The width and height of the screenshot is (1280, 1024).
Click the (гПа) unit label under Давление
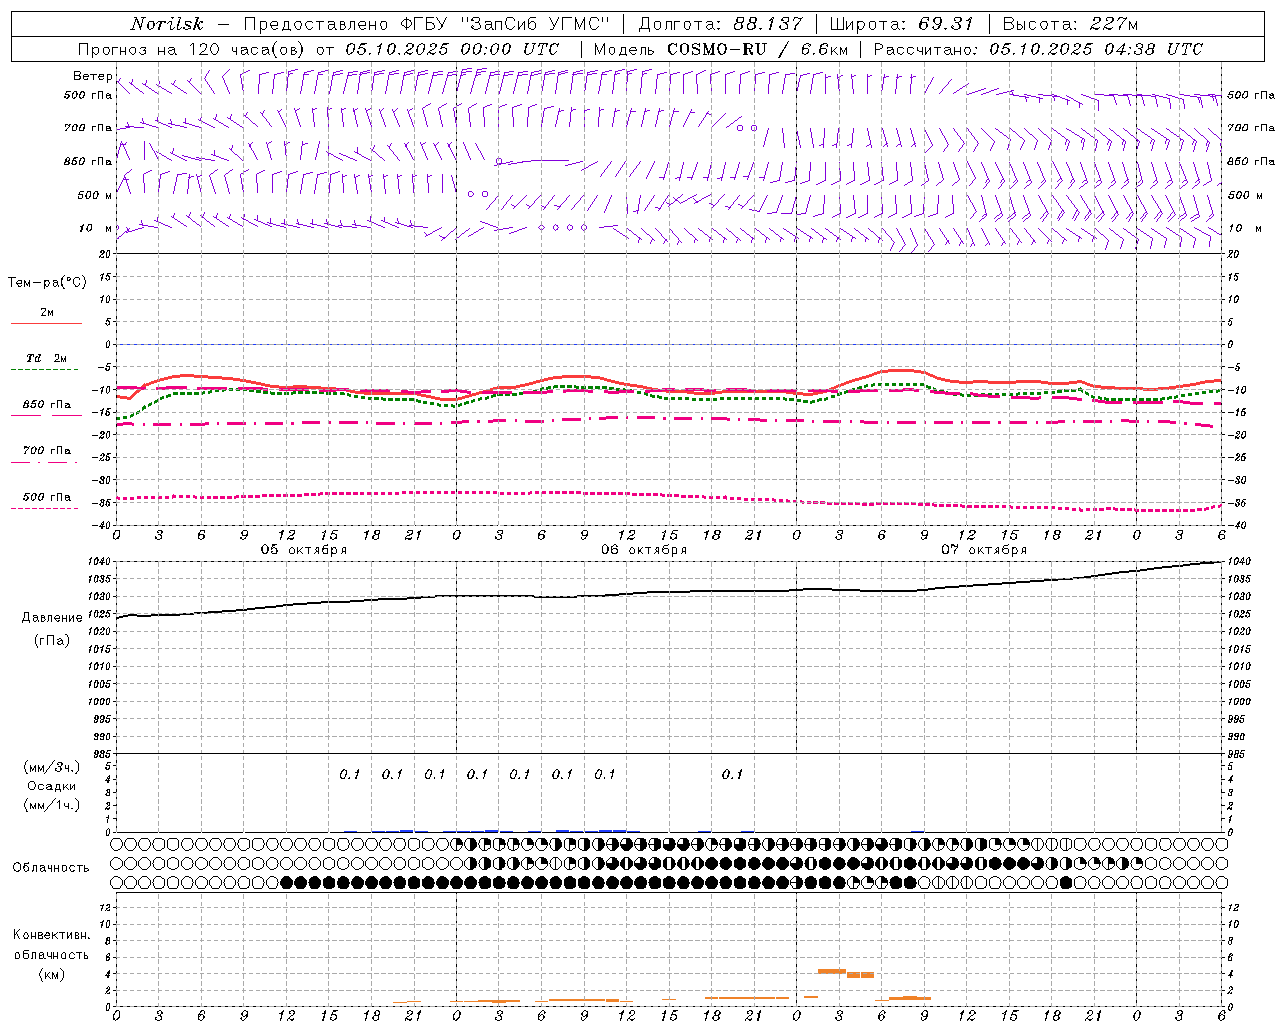coord(51,640)
